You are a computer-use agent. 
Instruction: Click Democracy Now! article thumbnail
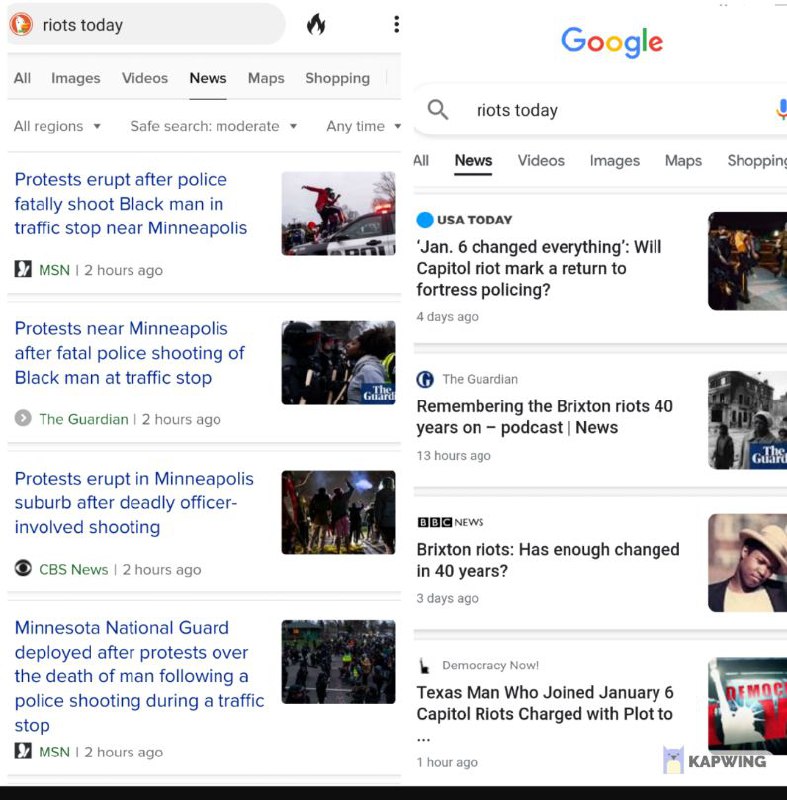pyautogui.click(x=747, y=706)
